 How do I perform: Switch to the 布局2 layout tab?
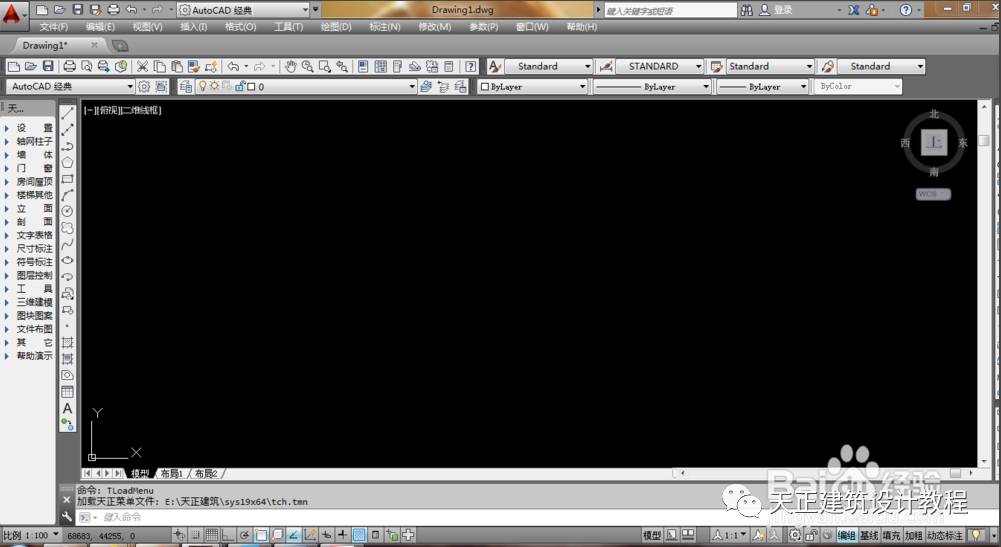pyautogui.click(x=207, y=474)
